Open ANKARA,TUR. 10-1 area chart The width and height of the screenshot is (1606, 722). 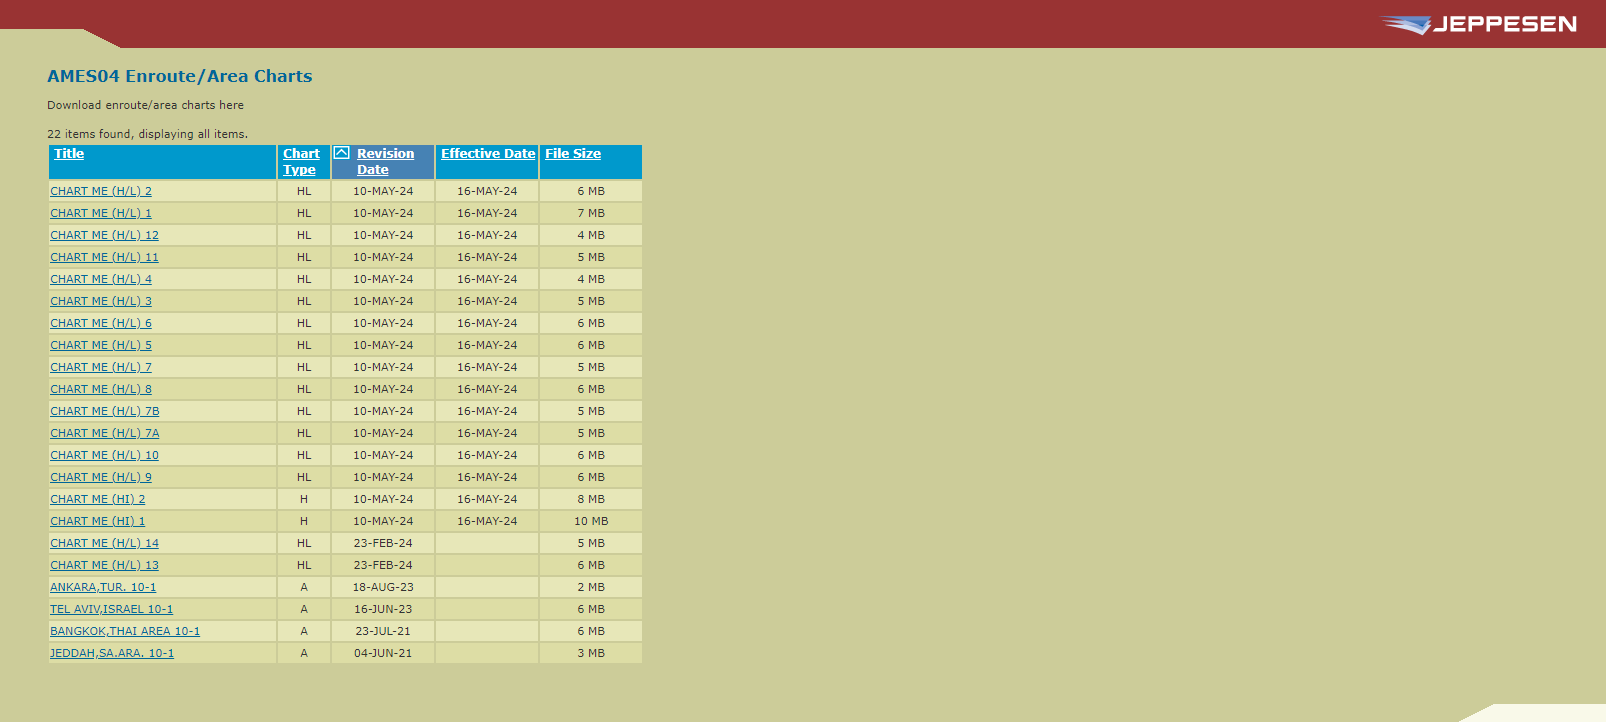pyautogui.click(x=103, y=587)
